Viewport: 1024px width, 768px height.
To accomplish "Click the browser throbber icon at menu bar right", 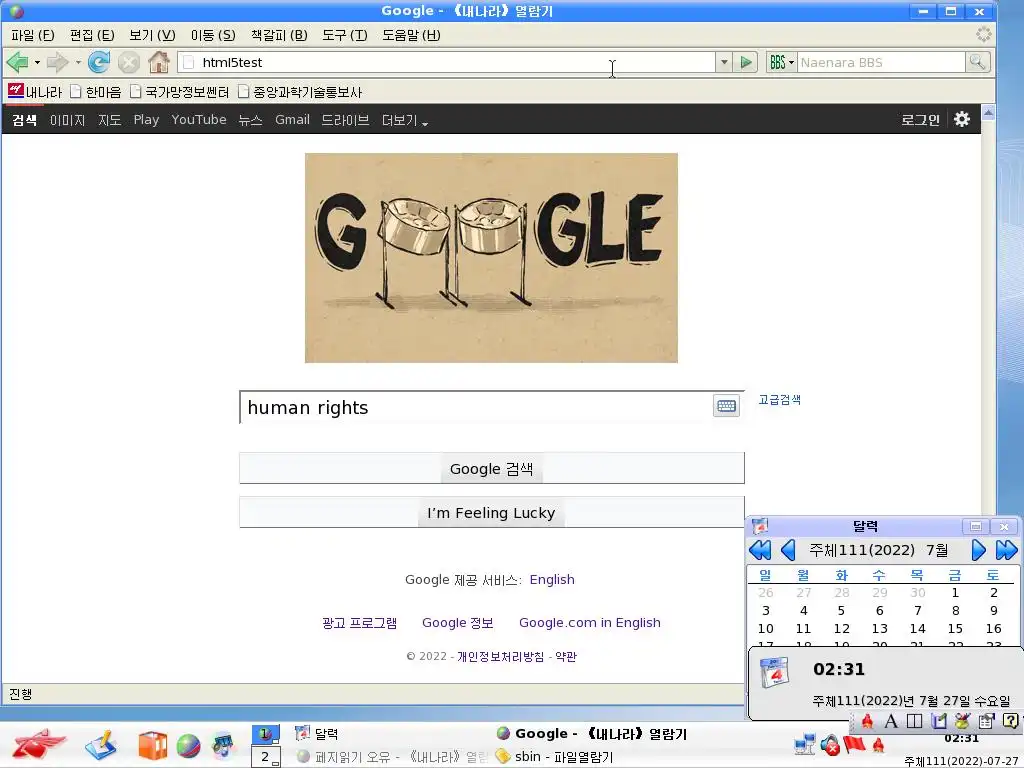I will (984, 34).
